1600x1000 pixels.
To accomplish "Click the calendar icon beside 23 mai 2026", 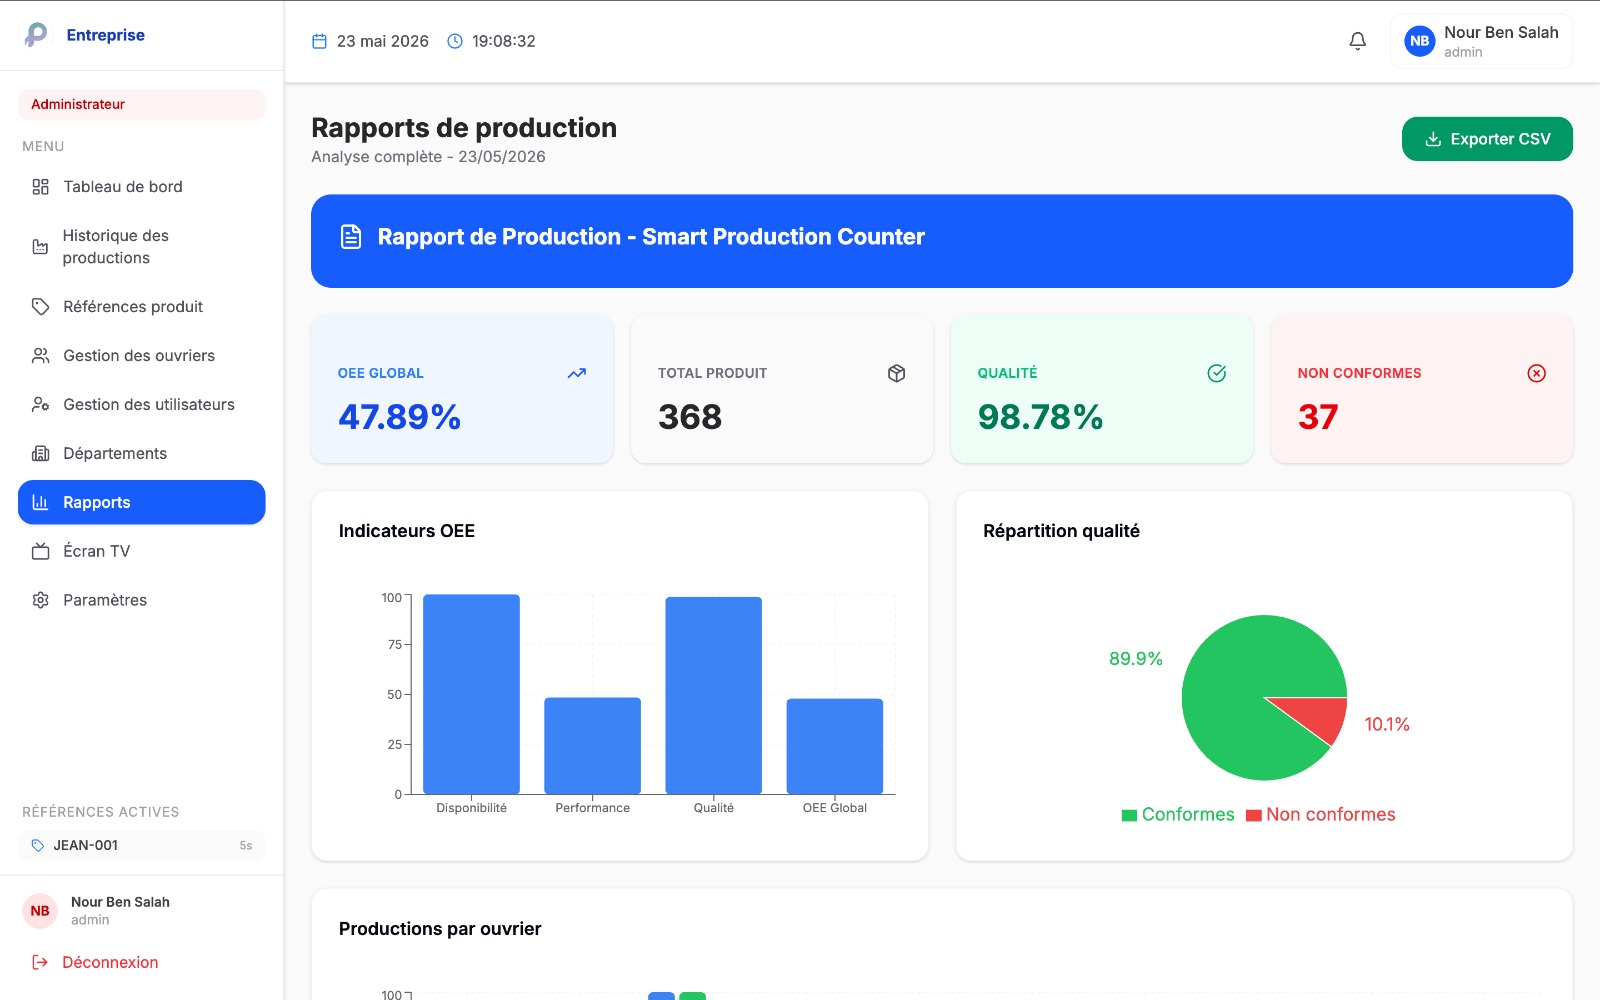I will (320, 41).
